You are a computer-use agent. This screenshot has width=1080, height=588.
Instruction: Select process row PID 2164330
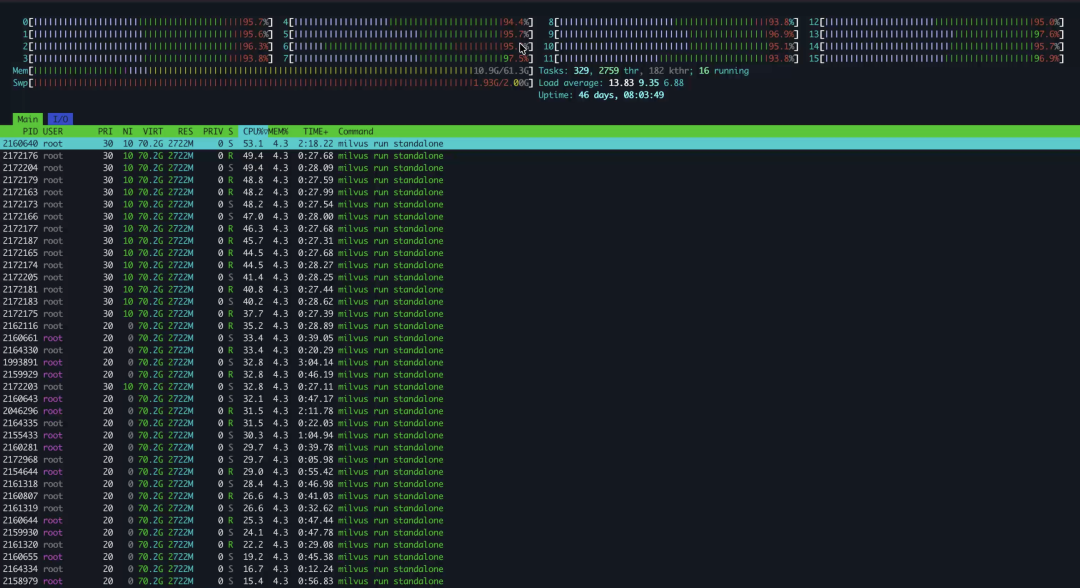click(x=540, y=350)
